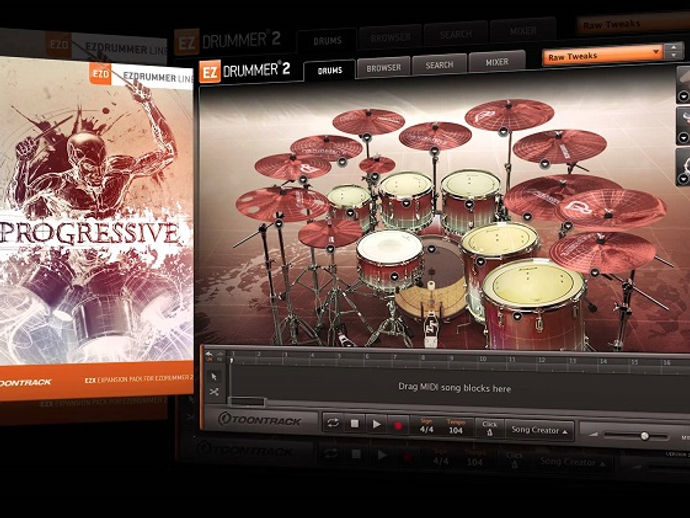This screenshot has width=690, height=518.
Task: Select the arrow pointer tool beside song track
Action: 214,377
